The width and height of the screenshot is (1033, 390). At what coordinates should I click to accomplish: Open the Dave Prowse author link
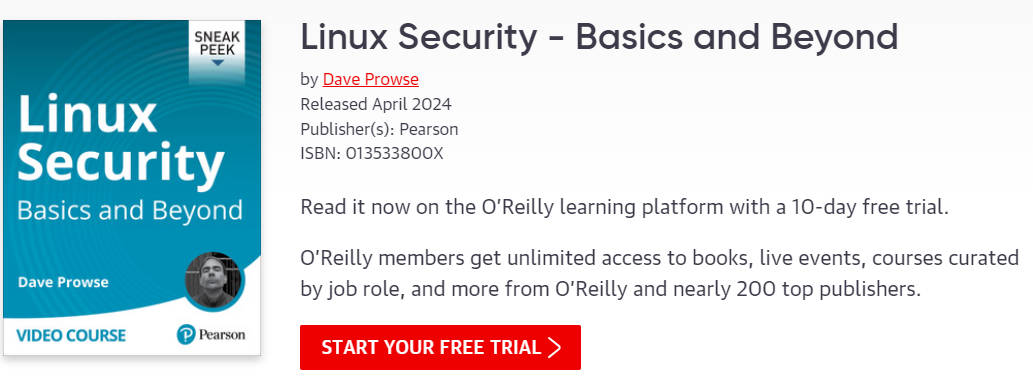point(370,79)
